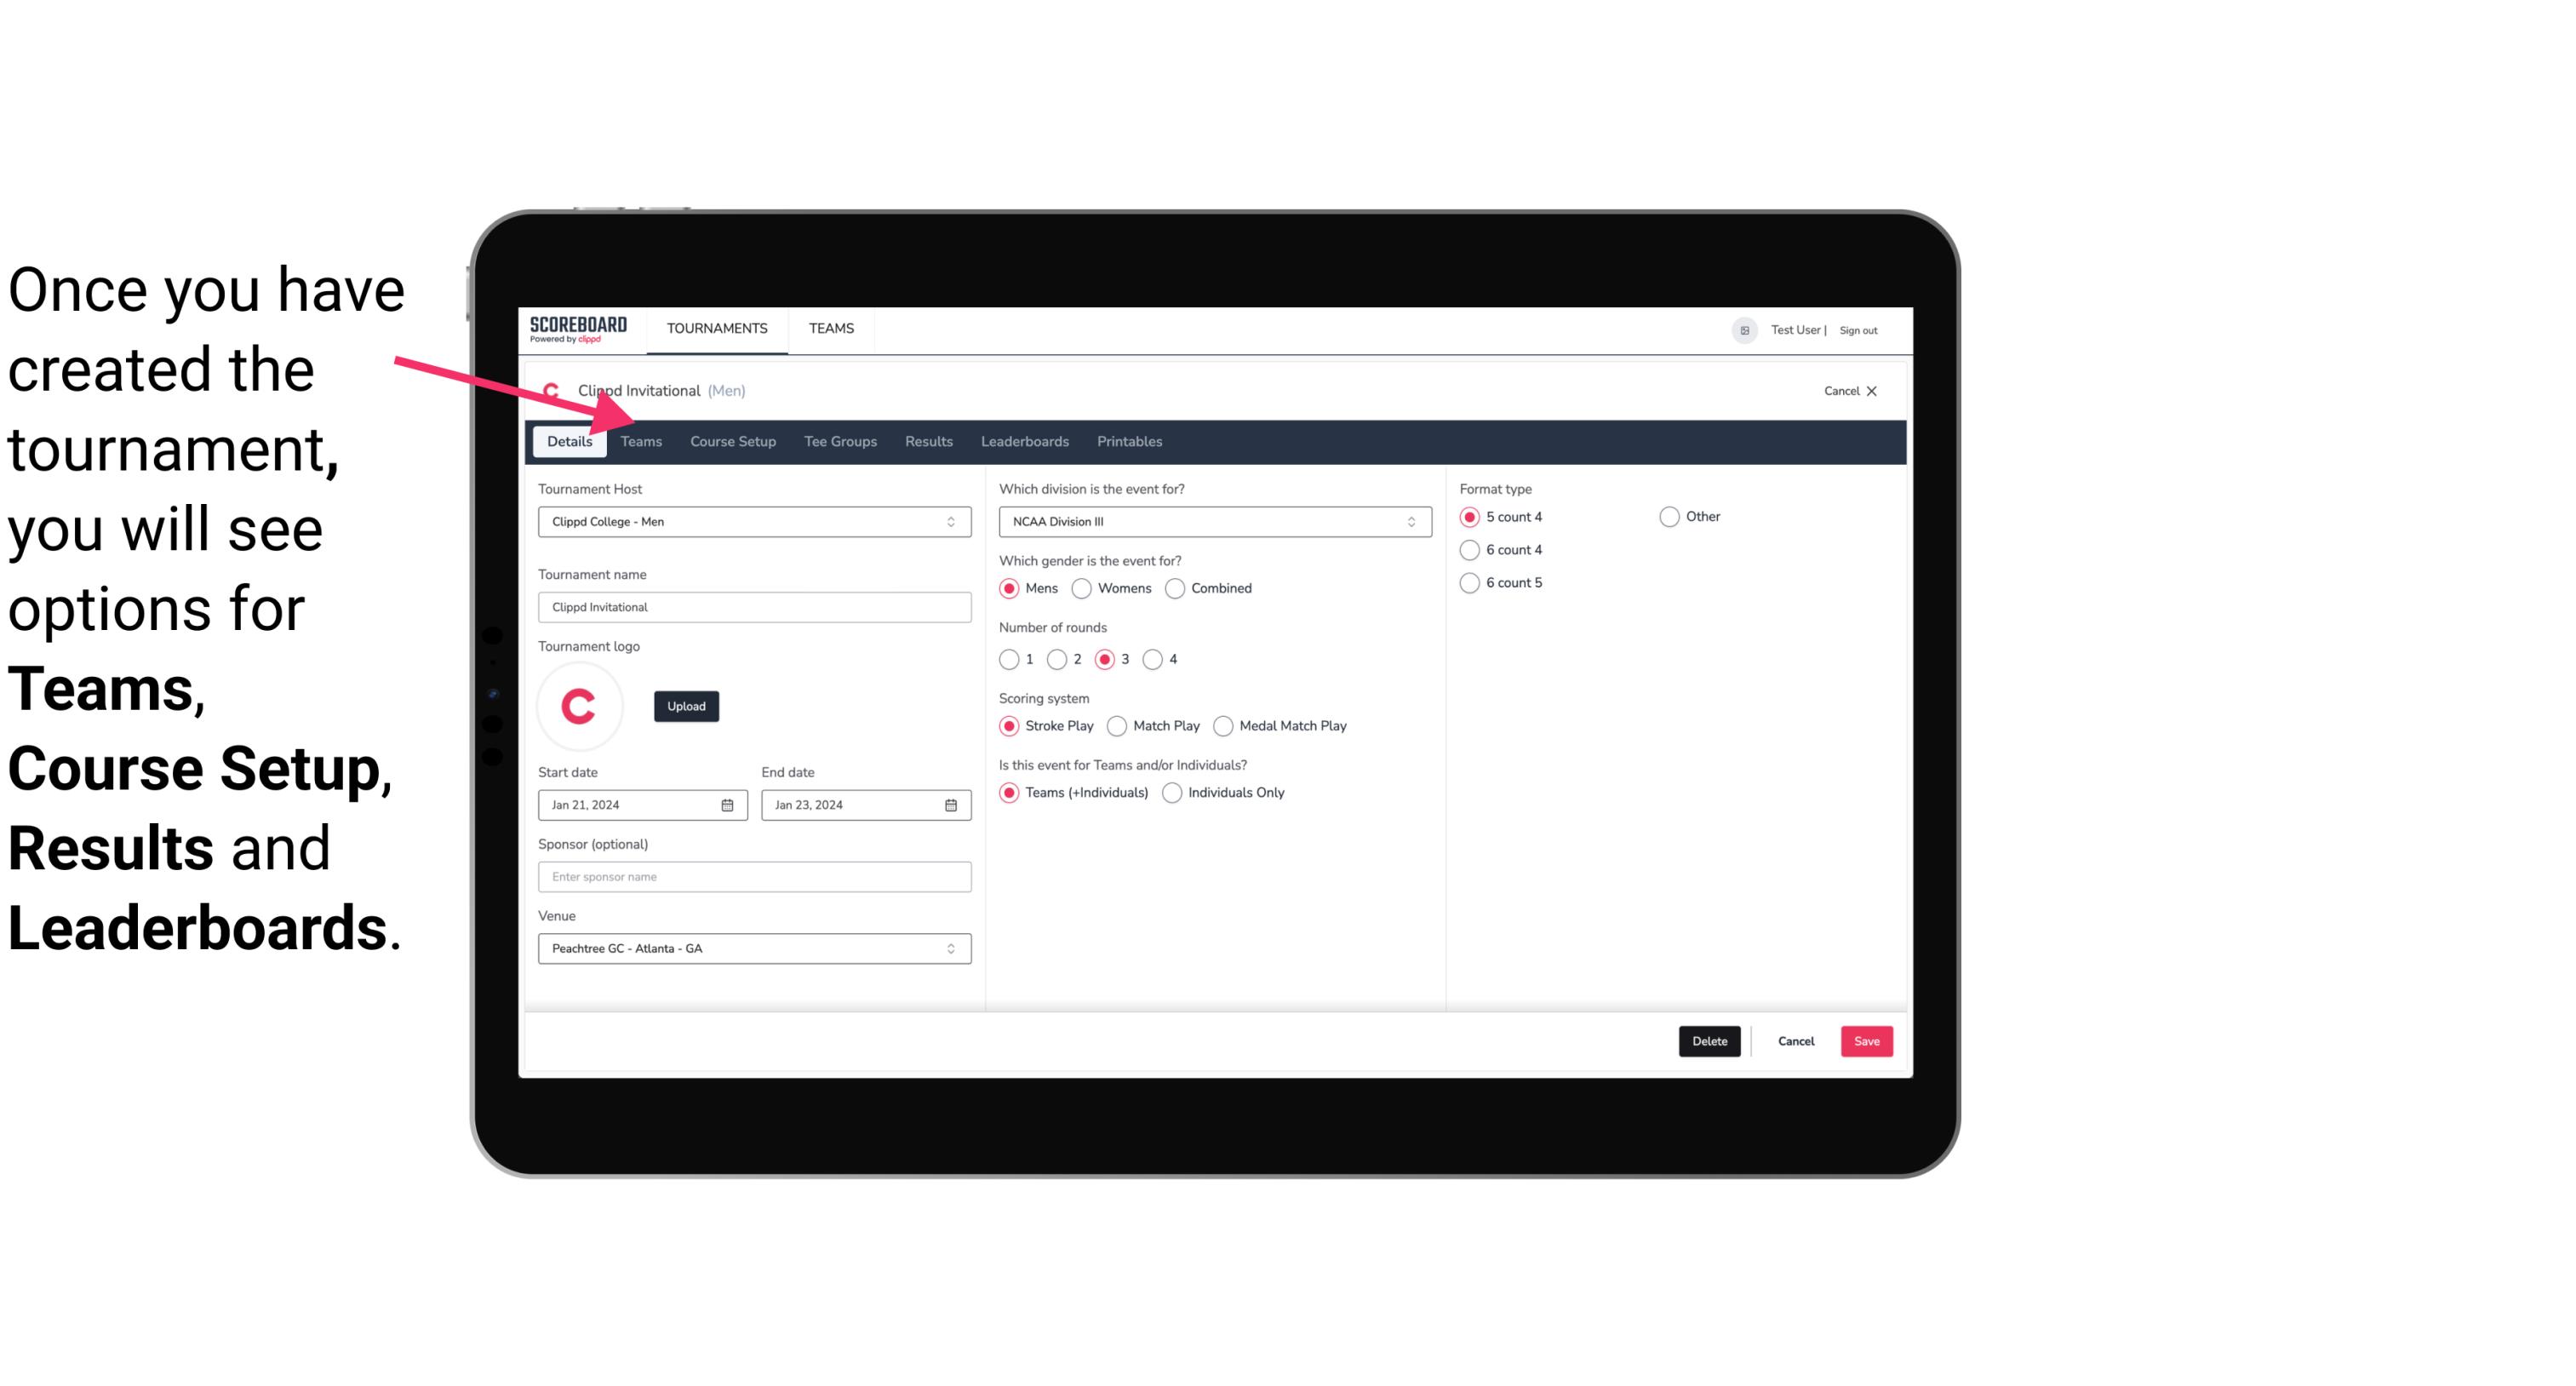
Task: Click the Sign out link
Action: pyautogui.click(x=1858, y=328)
